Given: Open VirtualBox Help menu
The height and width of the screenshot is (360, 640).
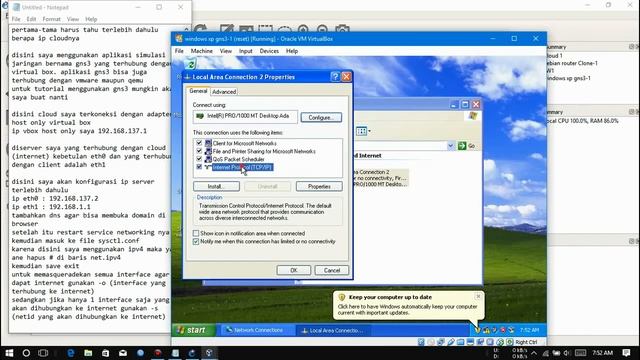Looking at the screenshot, I should [292, 51].
